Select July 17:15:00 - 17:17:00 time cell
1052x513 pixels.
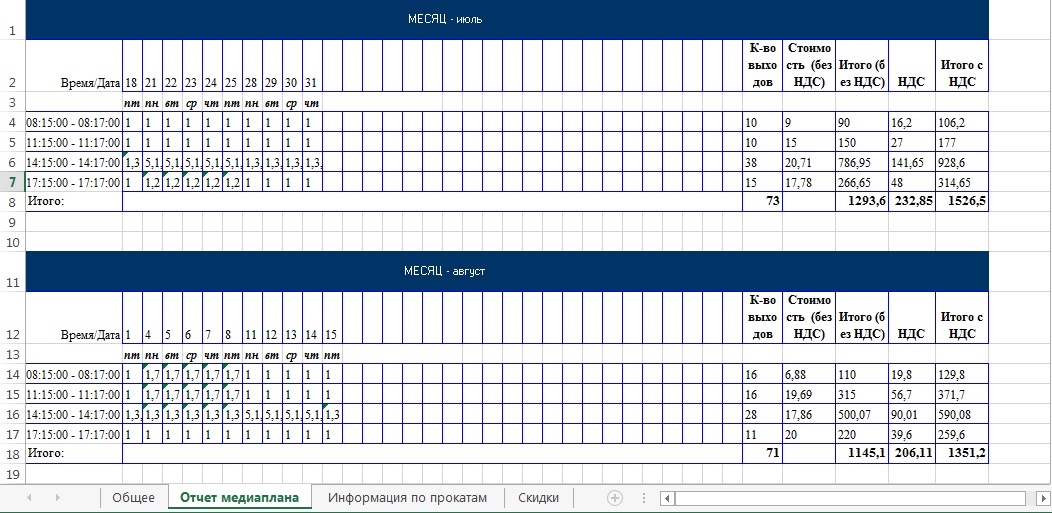click(74, 182)
